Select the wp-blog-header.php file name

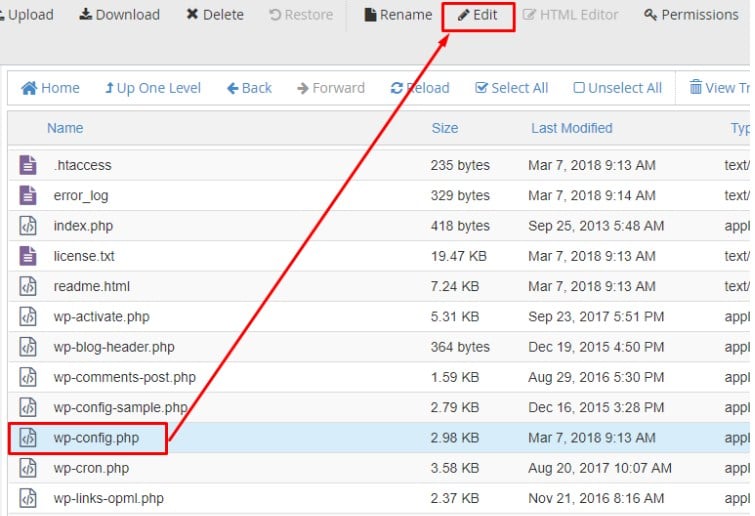(114, 347)
